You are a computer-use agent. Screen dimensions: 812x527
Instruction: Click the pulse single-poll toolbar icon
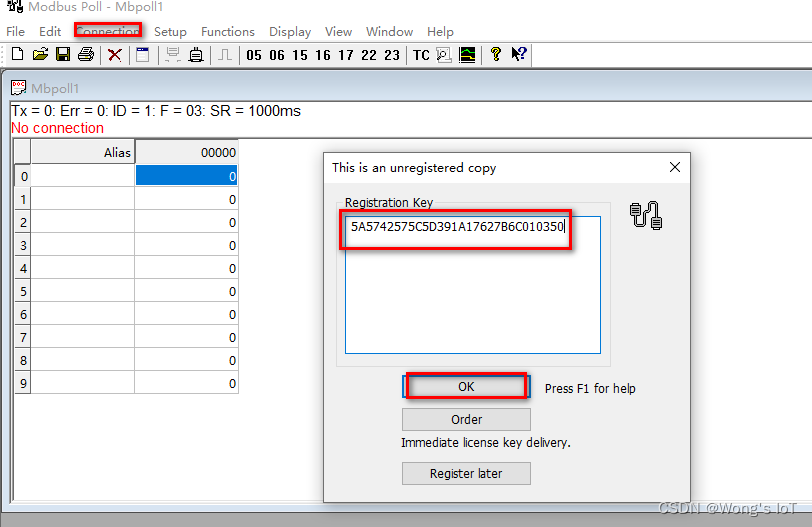(x=225, y=54)
